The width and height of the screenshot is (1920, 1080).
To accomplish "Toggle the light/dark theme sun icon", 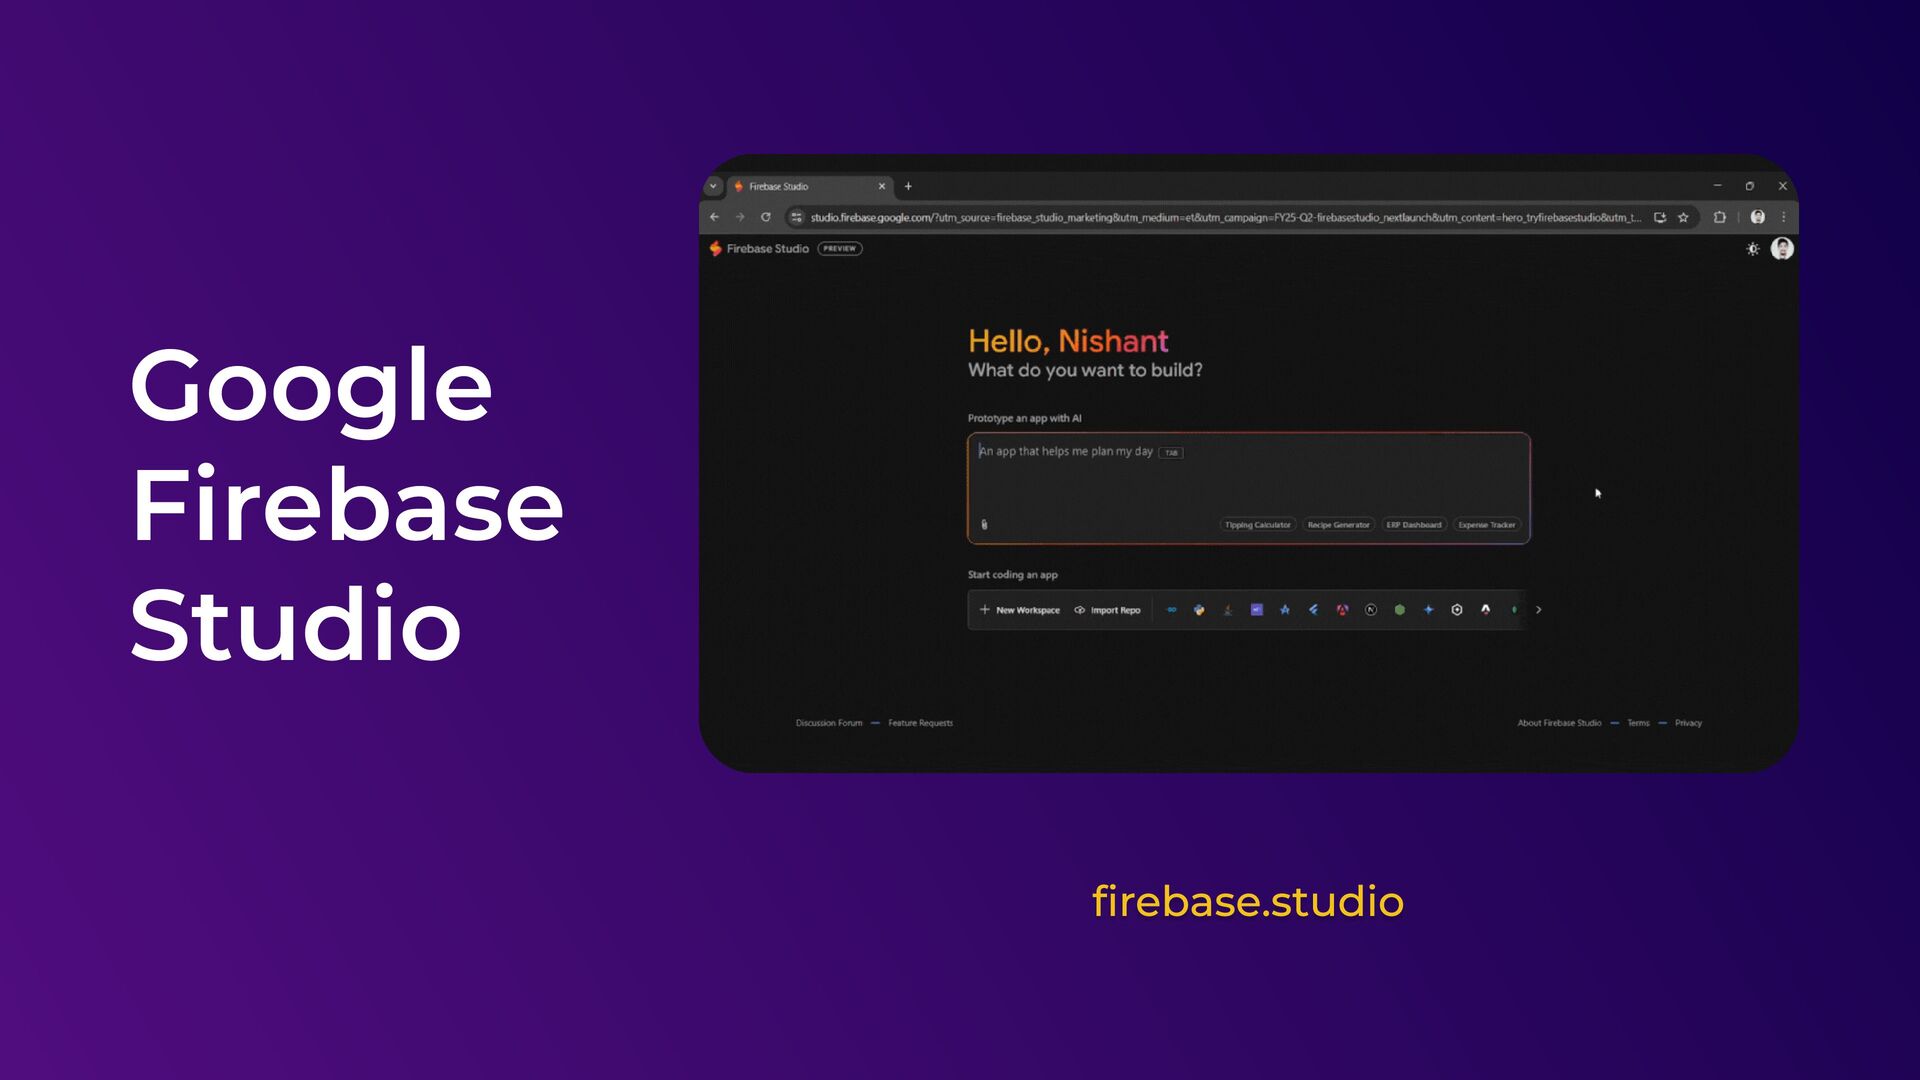I will pyautogui.click(x=1752, y=249).
